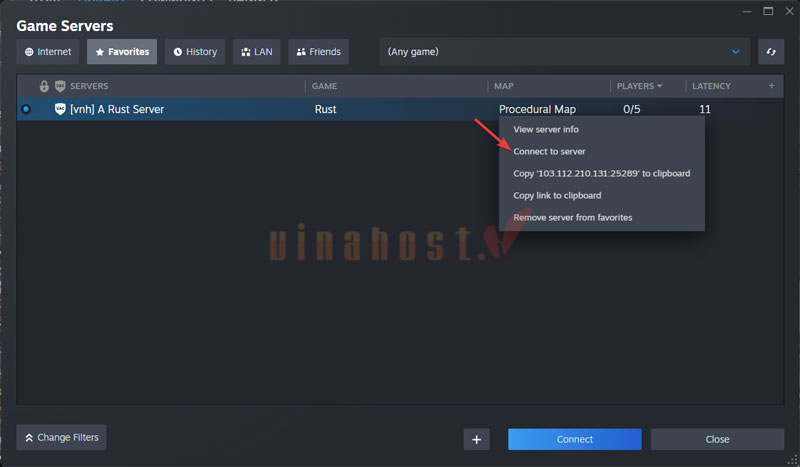Click the padlock password column icon
The height and width of the screenshot is (467, 800).
click(44, 87)
